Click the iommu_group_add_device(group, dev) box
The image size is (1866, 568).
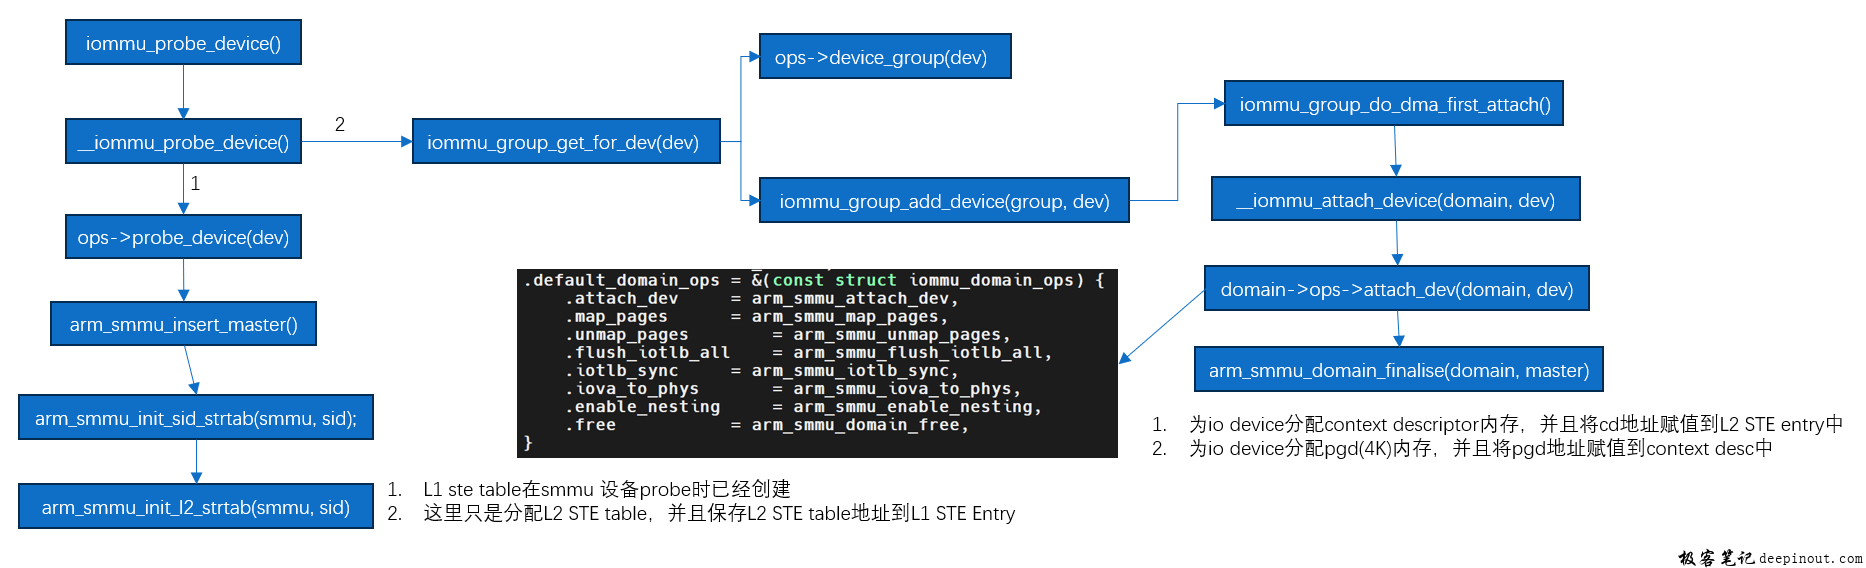click(943, 201)
